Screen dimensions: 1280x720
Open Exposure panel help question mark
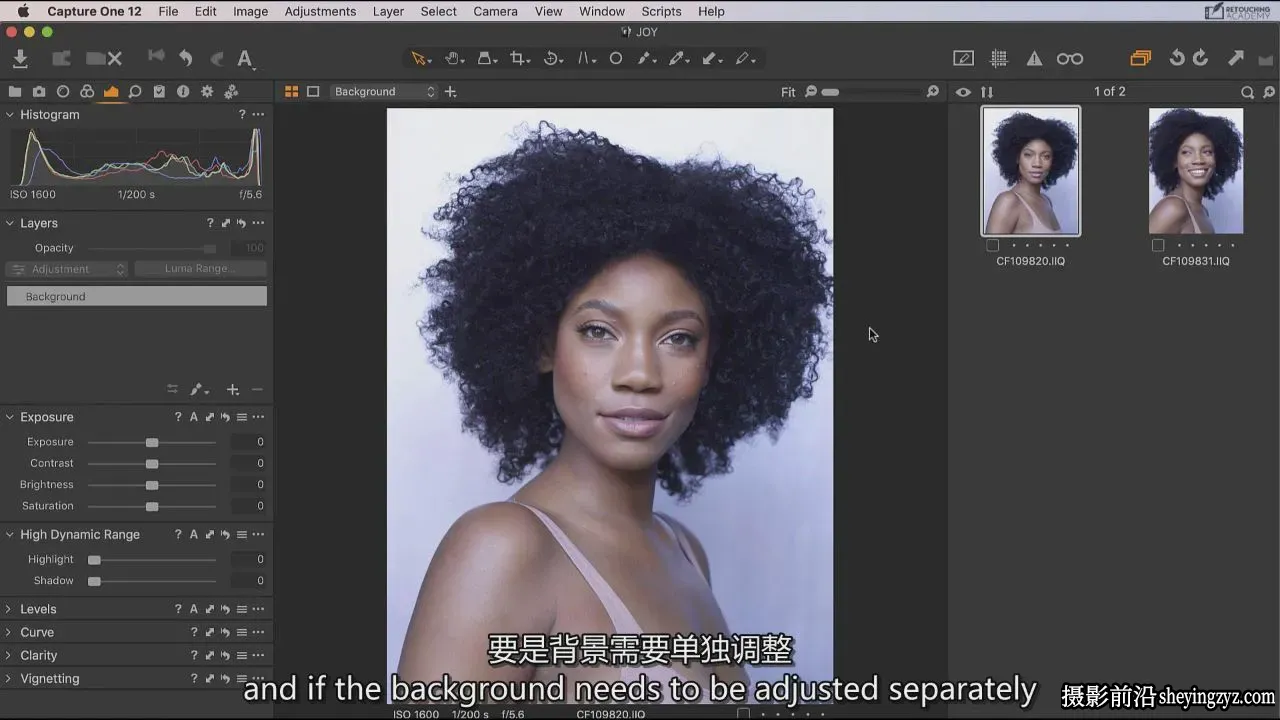pos(178,417)
